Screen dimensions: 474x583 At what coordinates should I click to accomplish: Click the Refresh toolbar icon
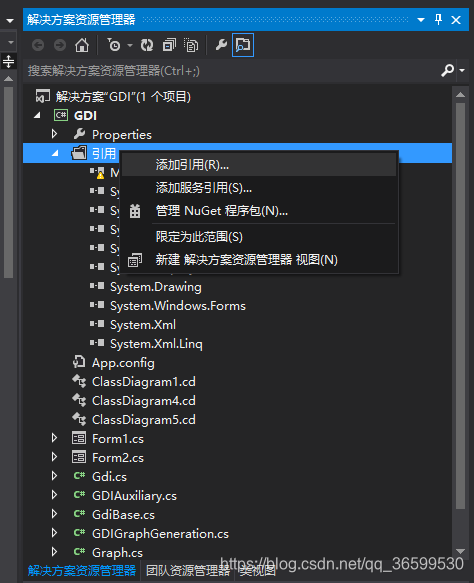[147, 45]
